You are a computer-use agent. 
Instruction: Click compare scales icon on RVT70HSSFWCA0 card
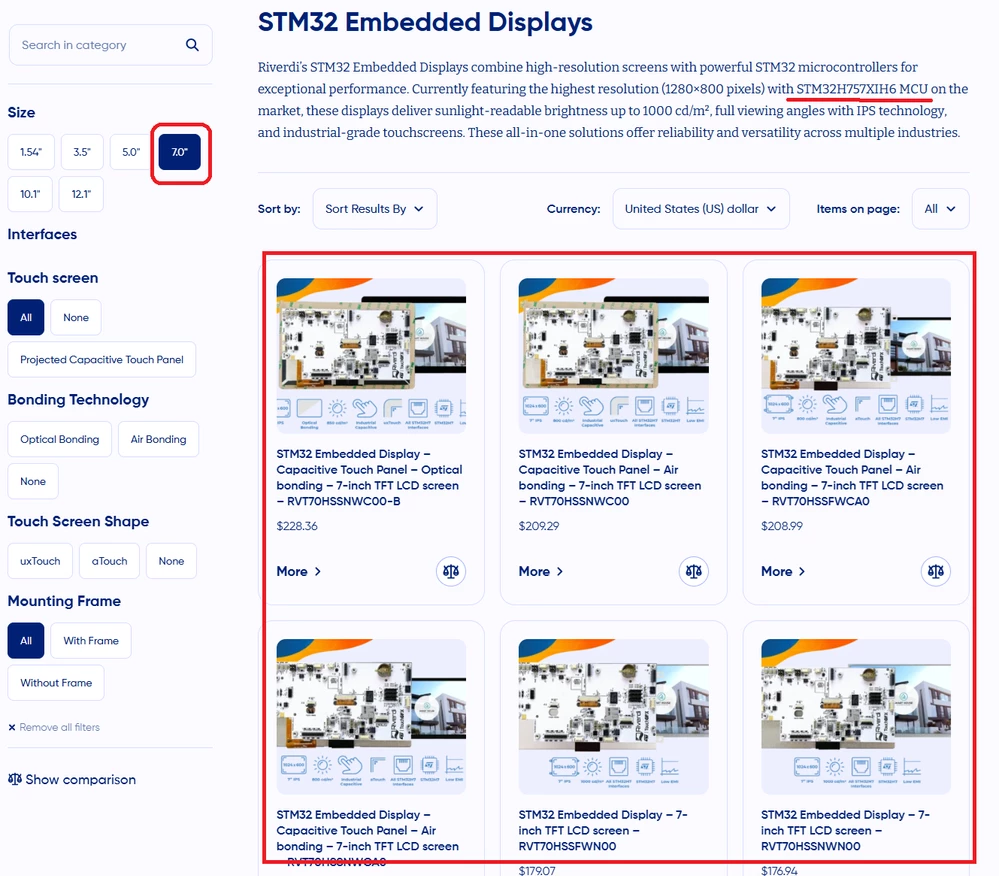coord(936,571)
